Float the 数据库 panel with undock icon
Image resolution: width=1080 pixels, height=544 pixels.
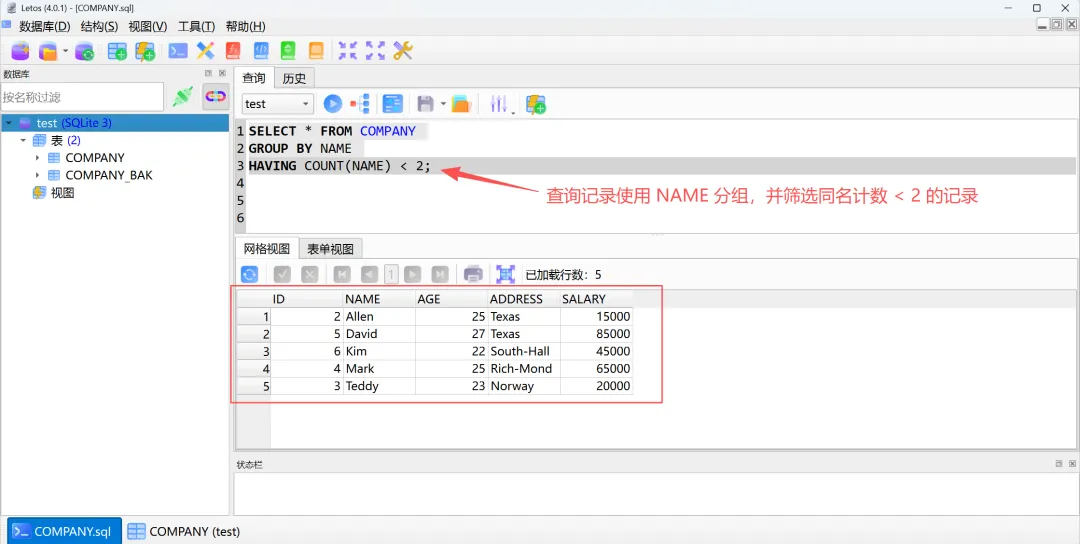coord(209,73)
